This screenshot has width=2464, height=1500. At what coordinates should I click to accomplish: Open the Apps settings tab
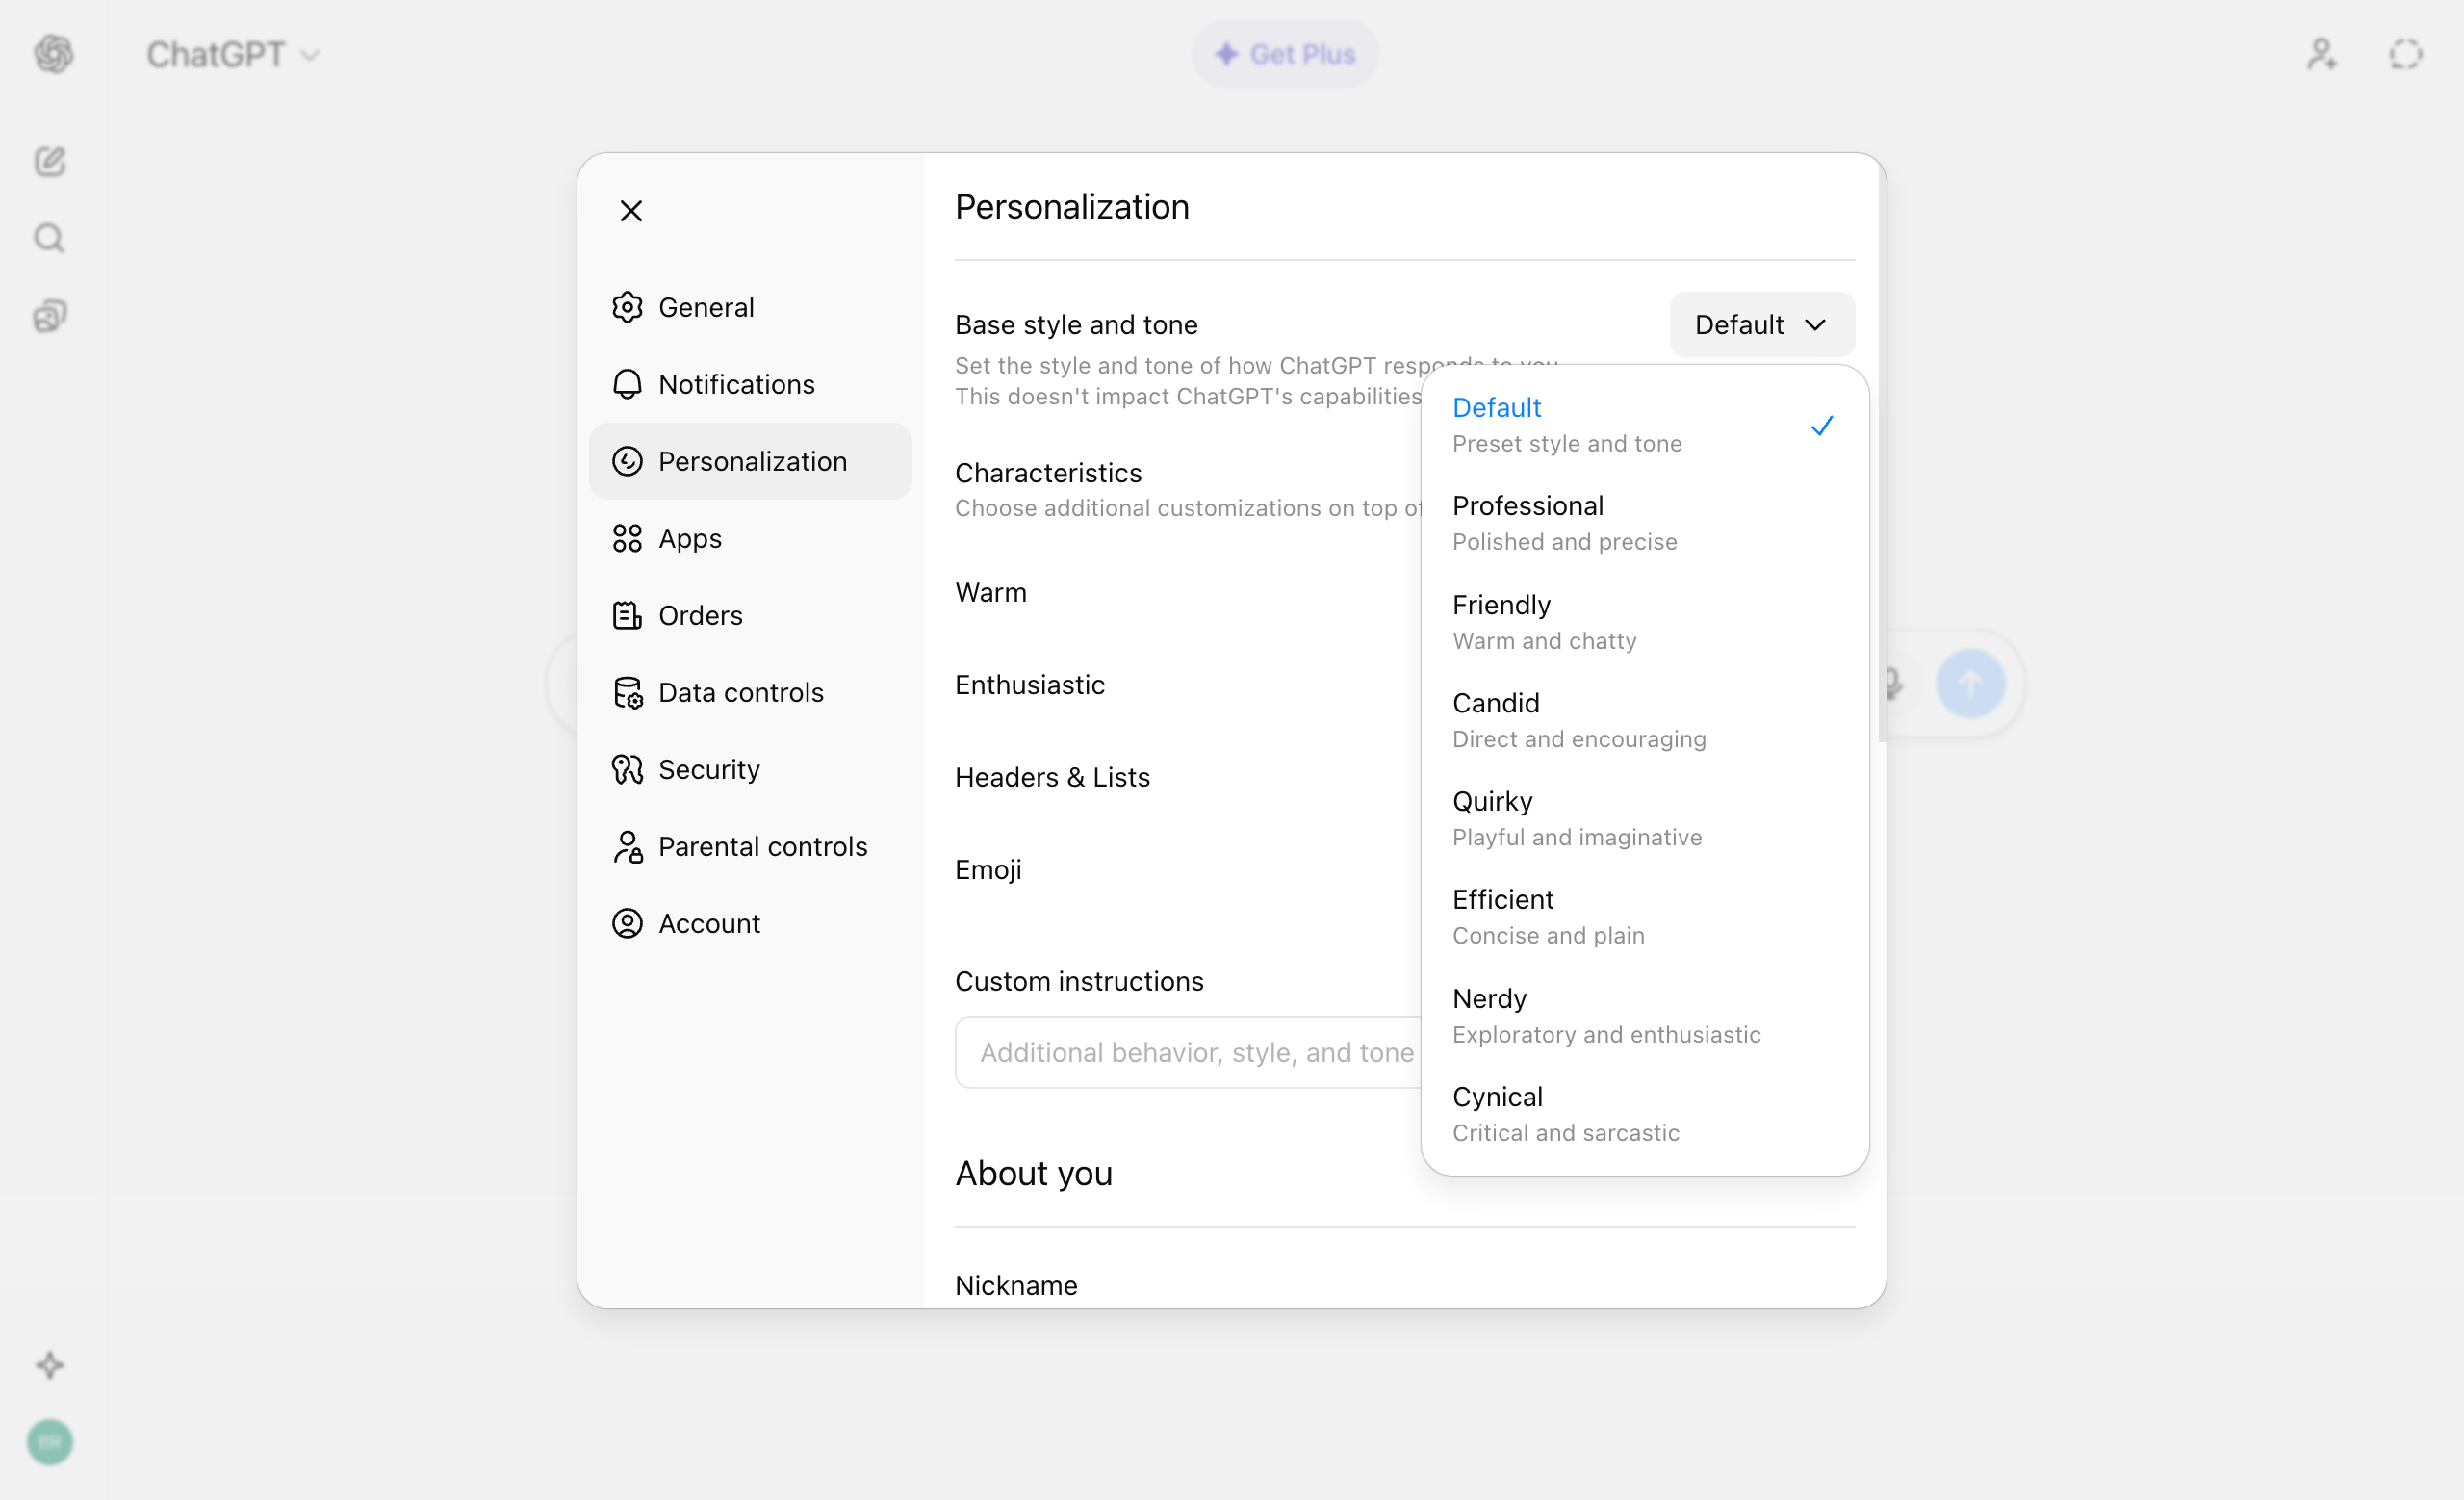[750, 538]
